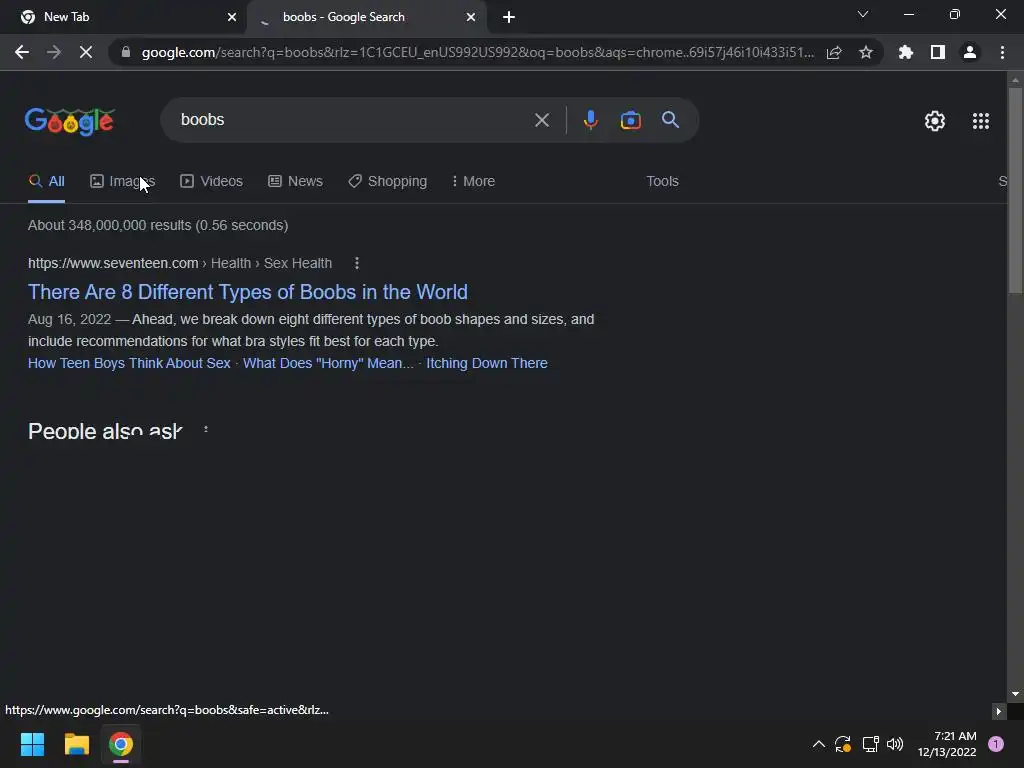Switch to the New Tab tab

[x=123, y=17]
